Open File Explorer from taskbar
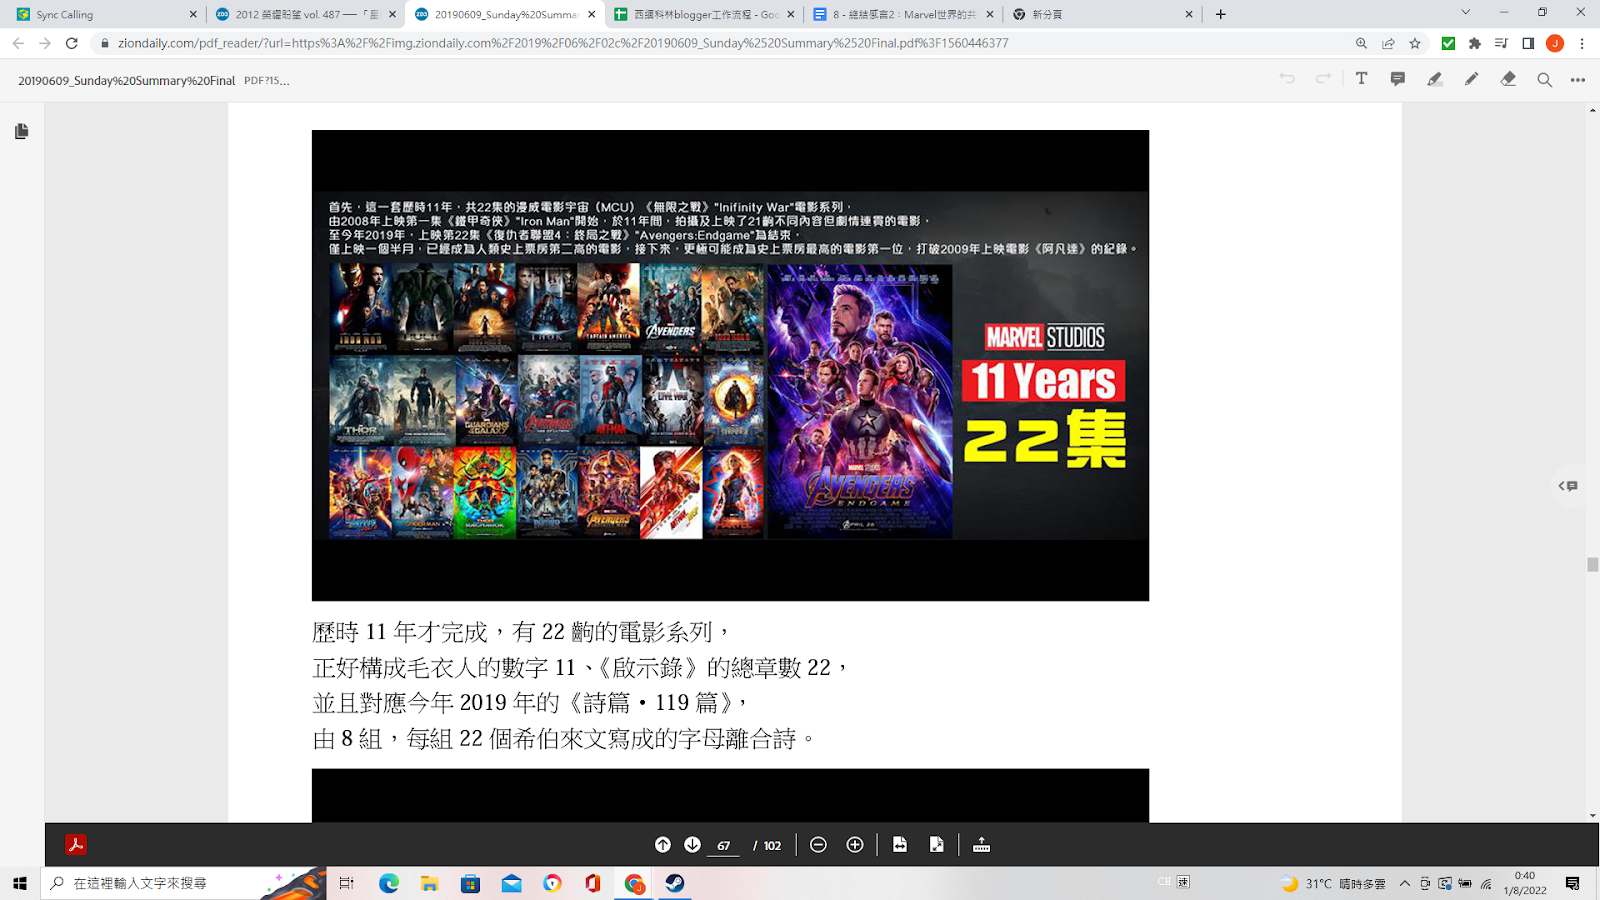Screen dimensions: 1600x900 (x=429, y=883)
